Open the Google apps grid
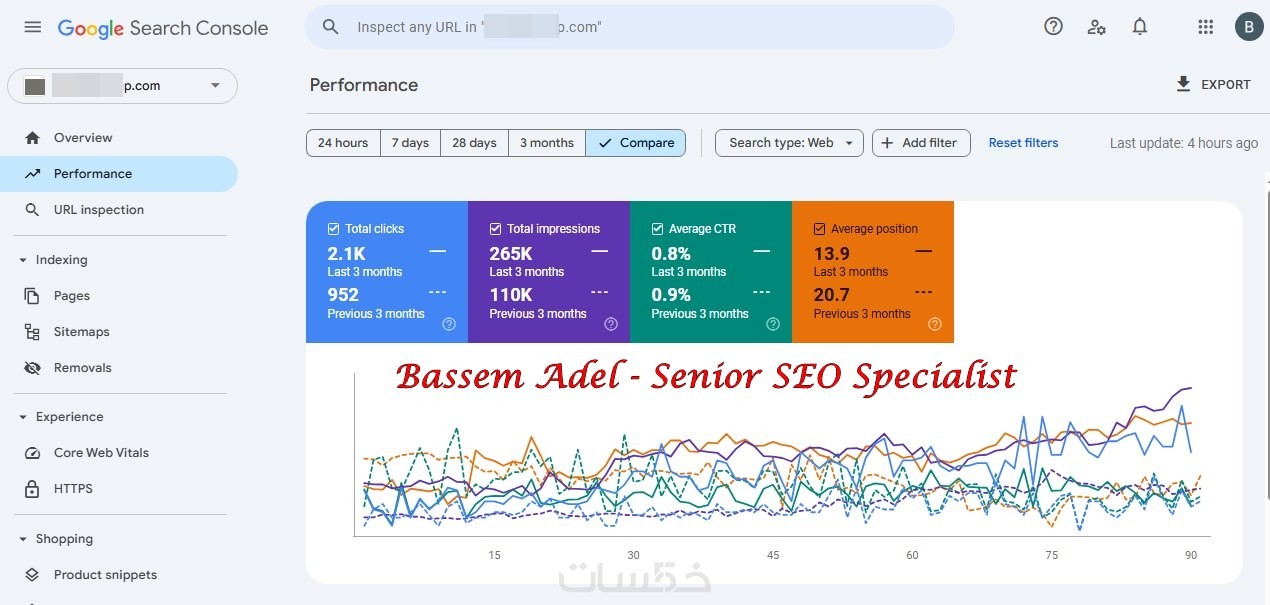The width and height of the screenshot is (1270, 605). (1206, 27)
